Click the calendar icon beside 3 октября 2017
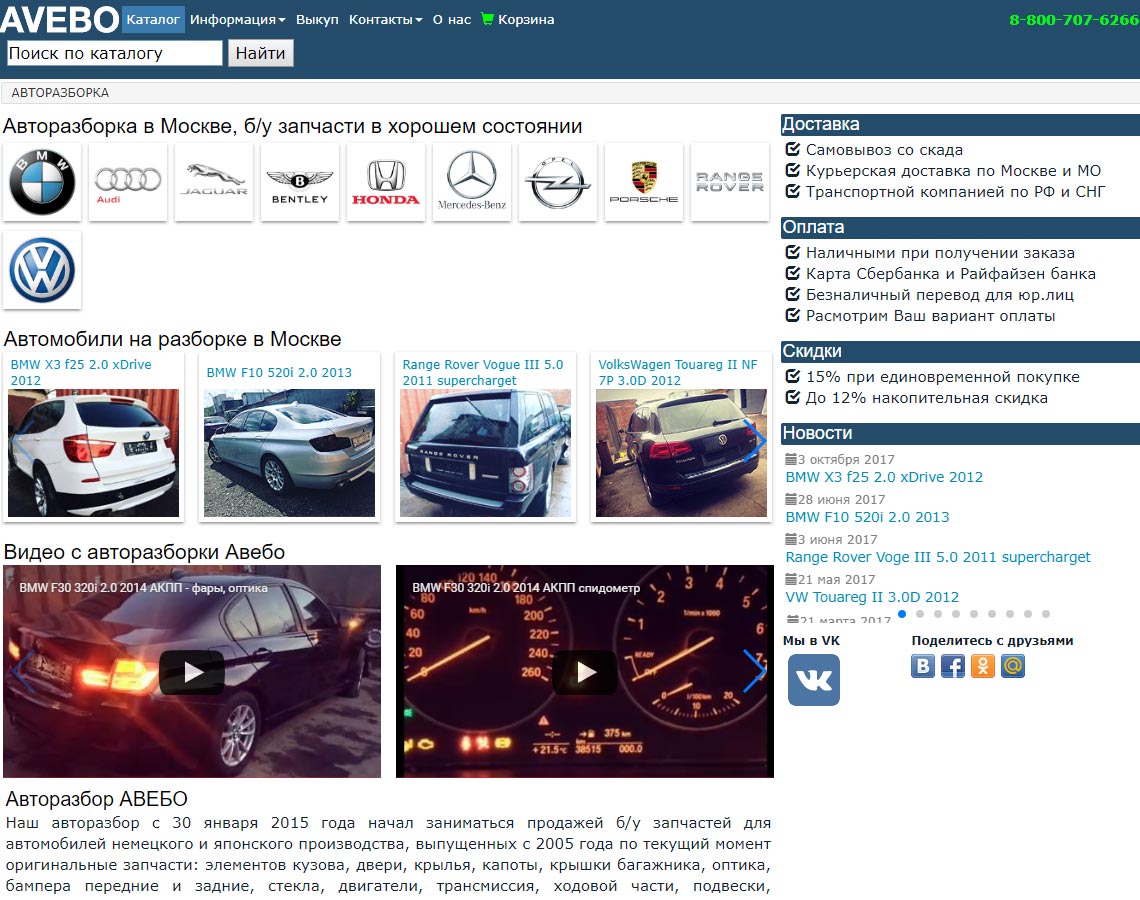Image resolution: width=1140 pixels, height=900 pixels. coord(791,459)
